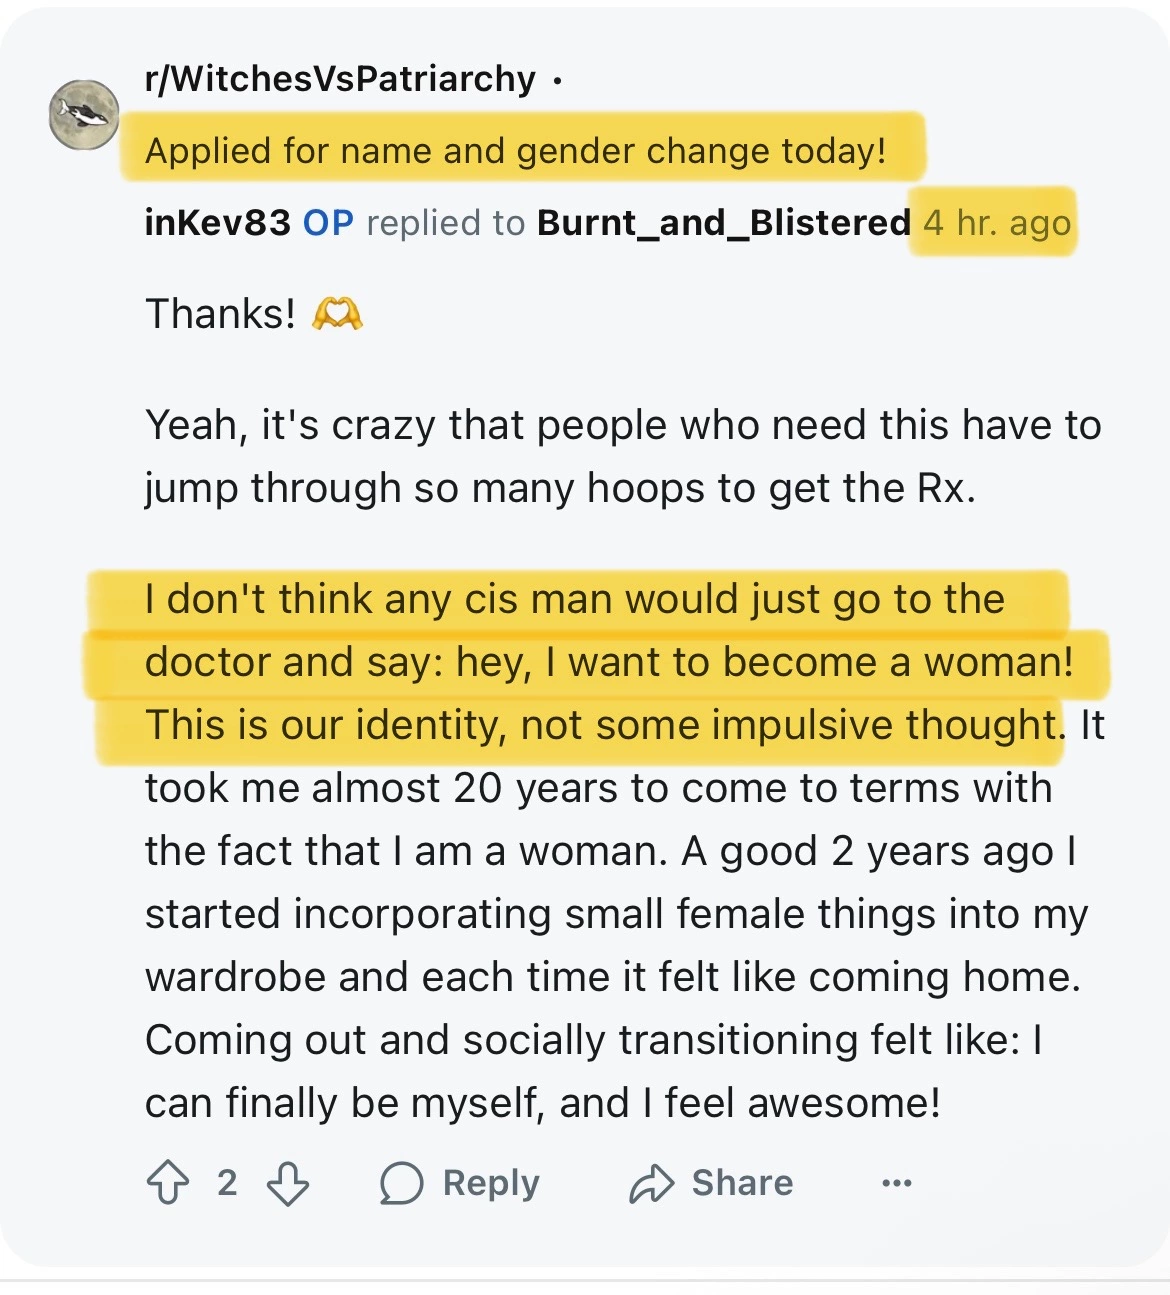Click the vote count number 2

point(227,1183)
